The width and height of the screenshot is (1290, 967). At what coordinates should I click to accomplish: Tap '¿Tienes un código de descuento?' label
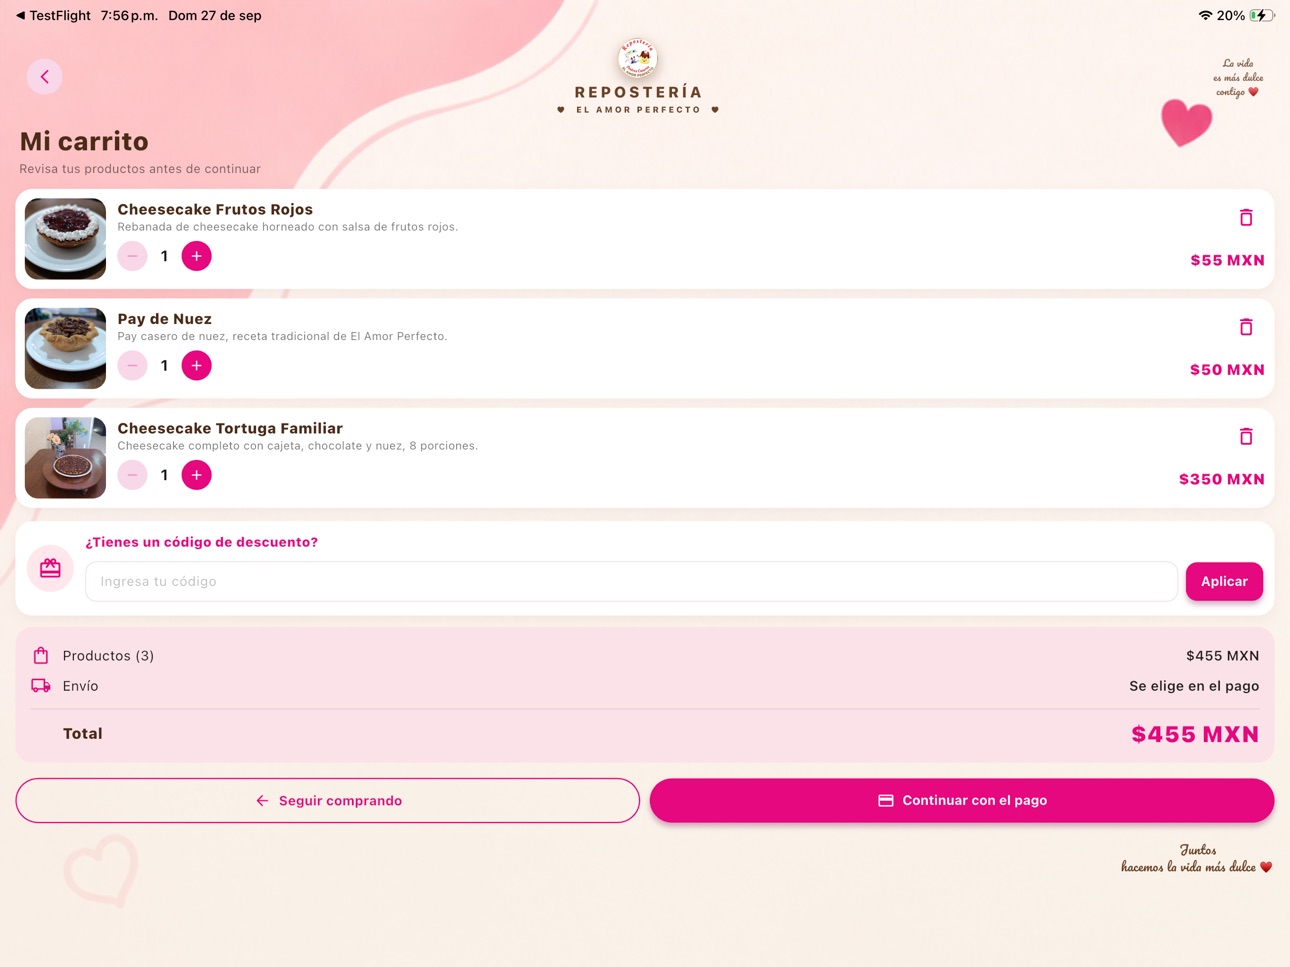click(x=201, y=542)
